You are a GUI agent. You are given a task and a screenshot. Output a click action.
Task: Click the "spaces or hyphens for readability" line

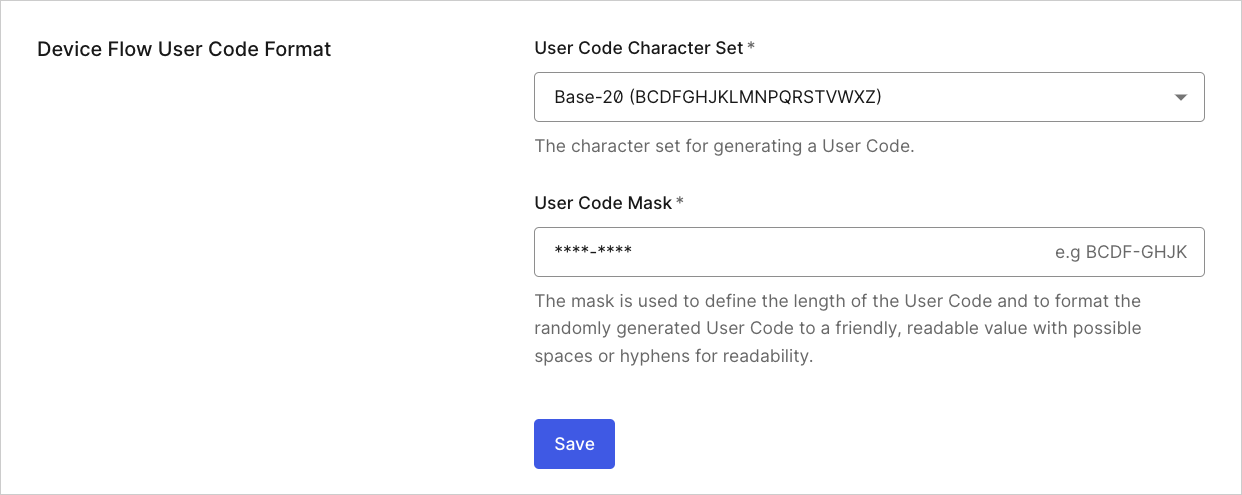674,356
